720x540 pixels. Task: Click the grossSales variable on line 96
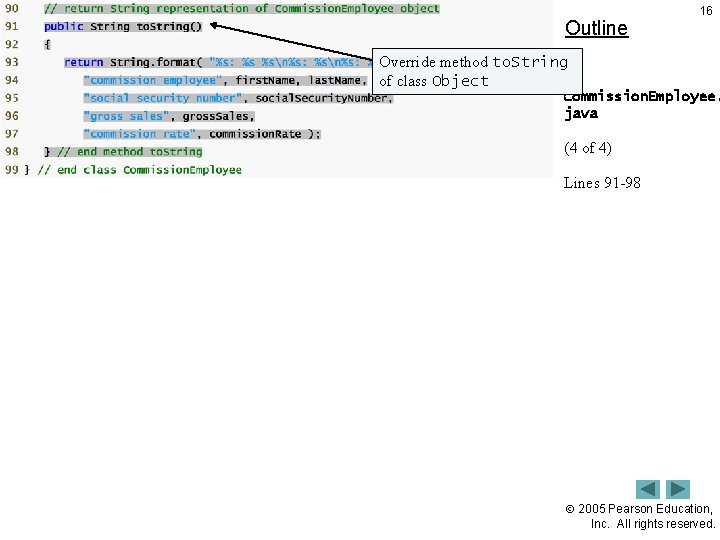pyautogui.click(x=215, y=116)
